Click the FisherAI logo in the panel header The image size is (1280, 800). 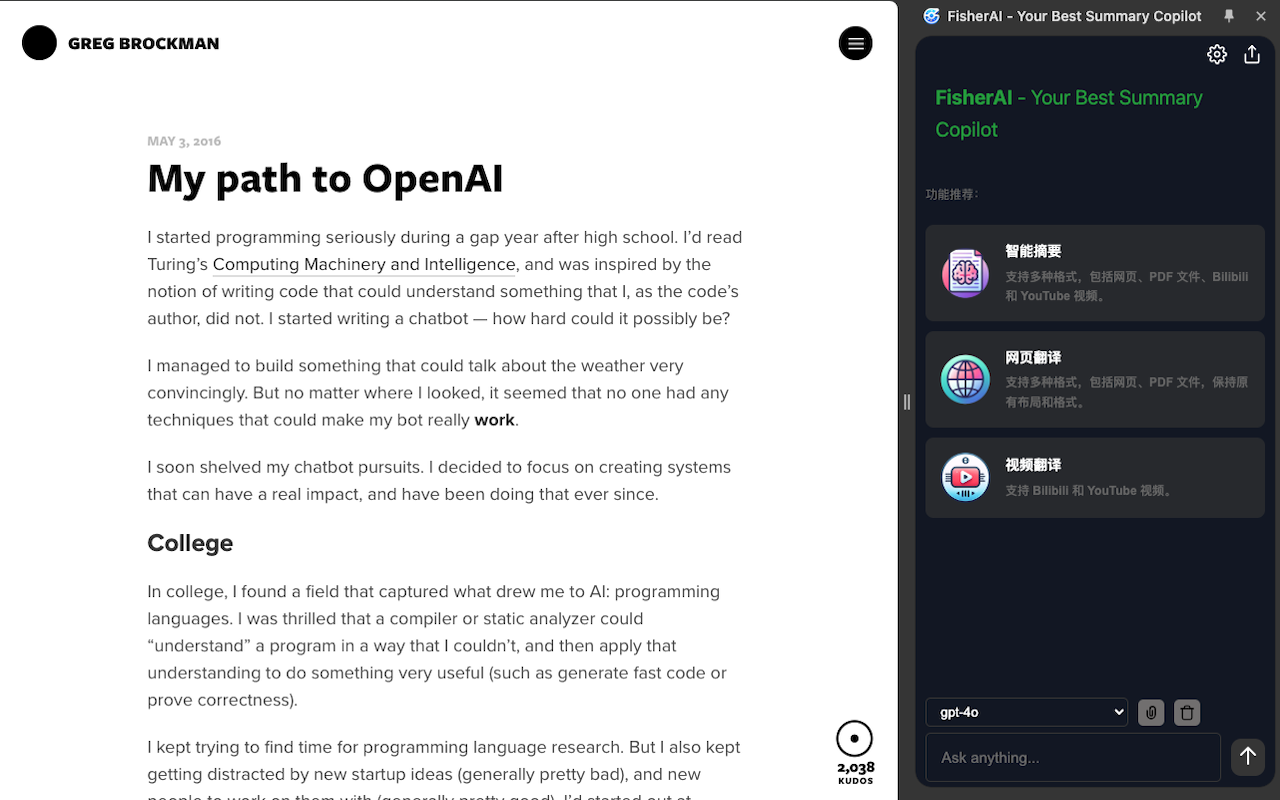931,16
